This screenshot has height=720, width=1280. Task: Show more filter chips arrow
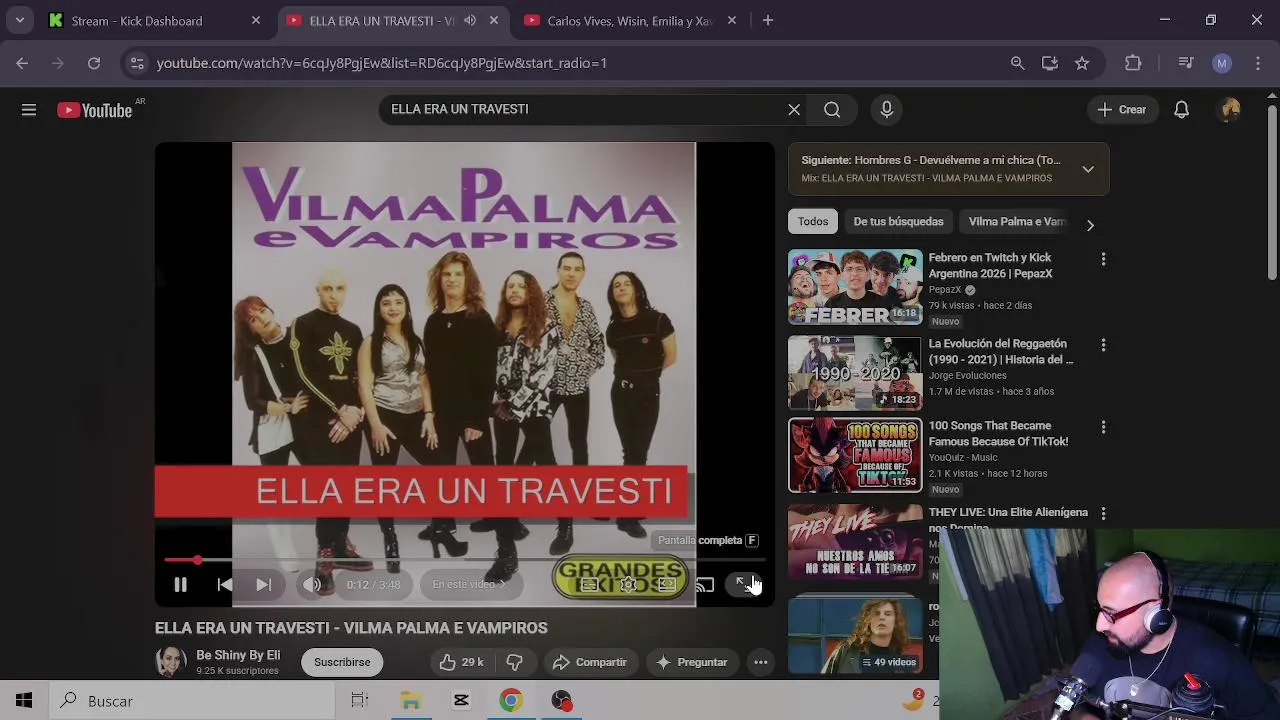click(1090, 225)
